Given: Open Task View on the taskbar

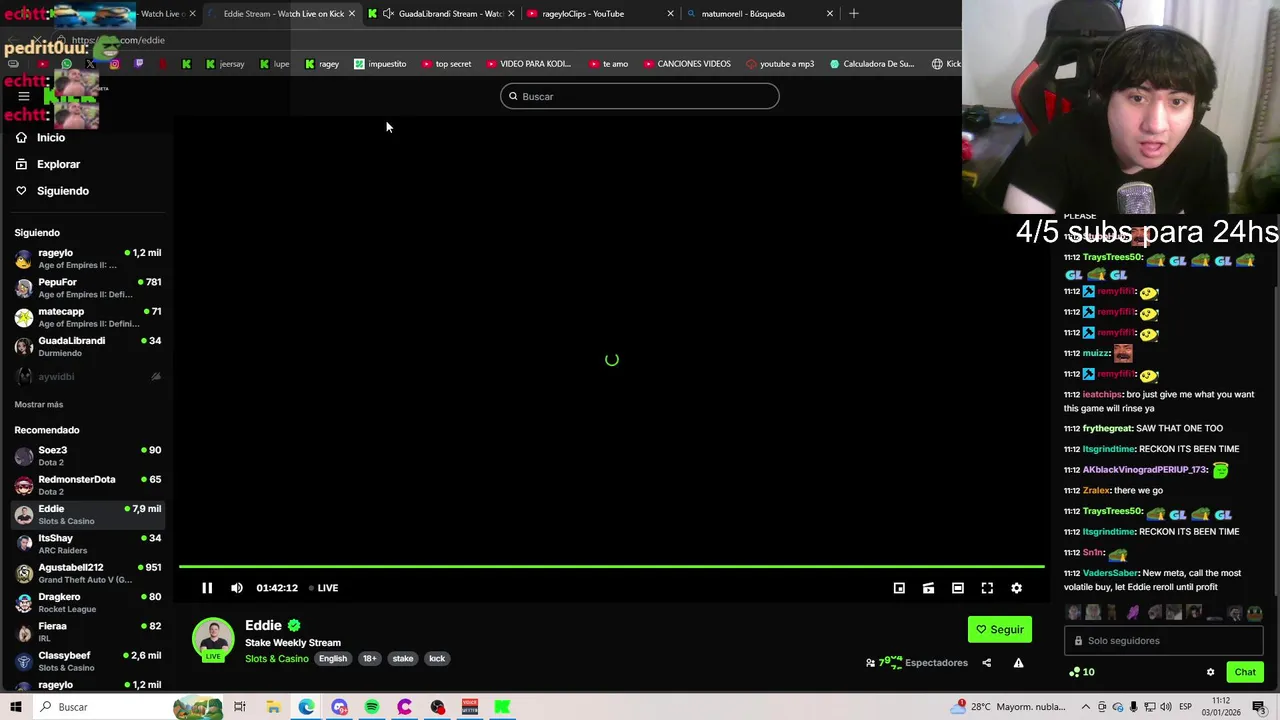Looking at the screenshot, I should 240,707.
